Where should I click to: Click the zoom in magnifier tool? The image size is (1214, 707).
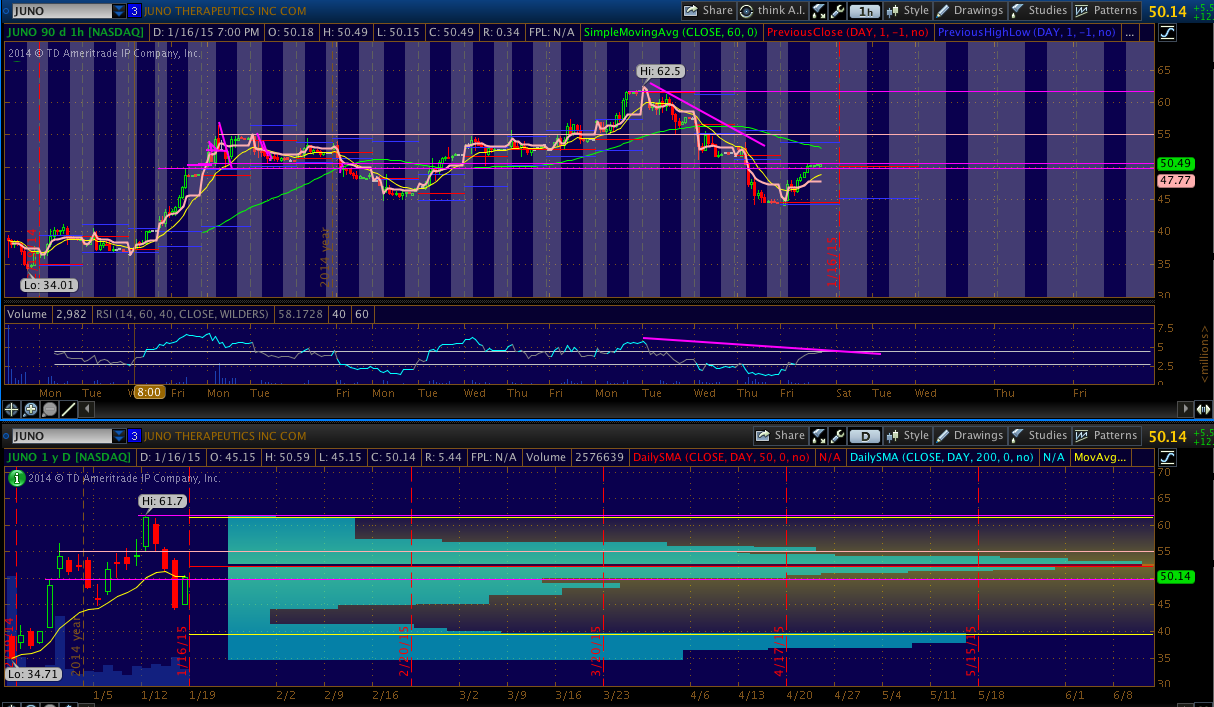point(31,409)
